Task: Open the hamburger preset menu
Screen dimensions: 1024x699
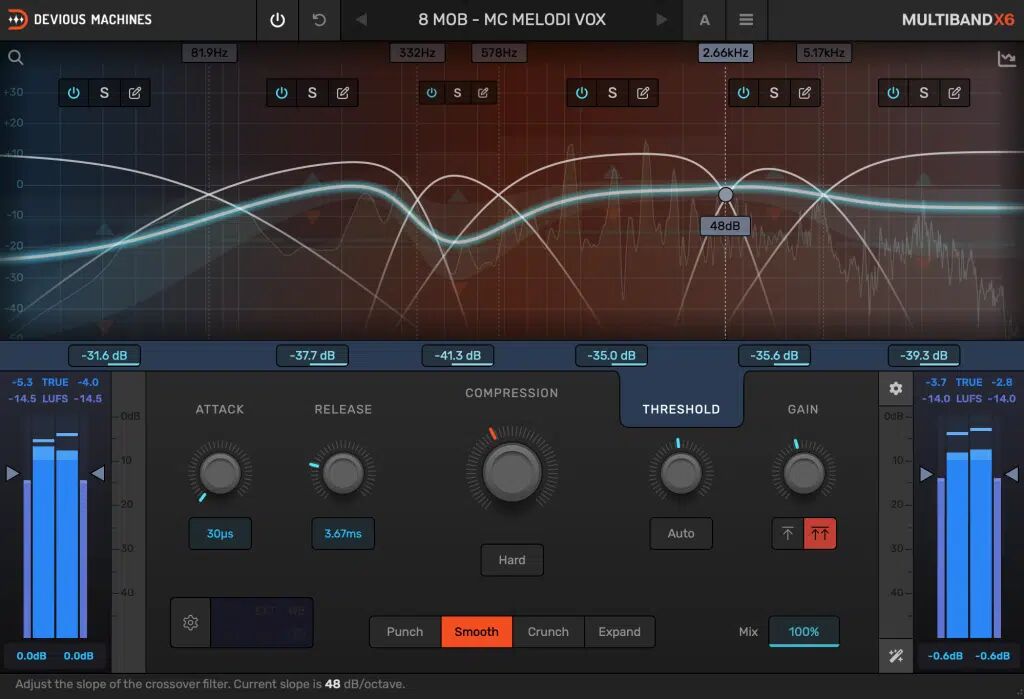Action: coord(745,20)
